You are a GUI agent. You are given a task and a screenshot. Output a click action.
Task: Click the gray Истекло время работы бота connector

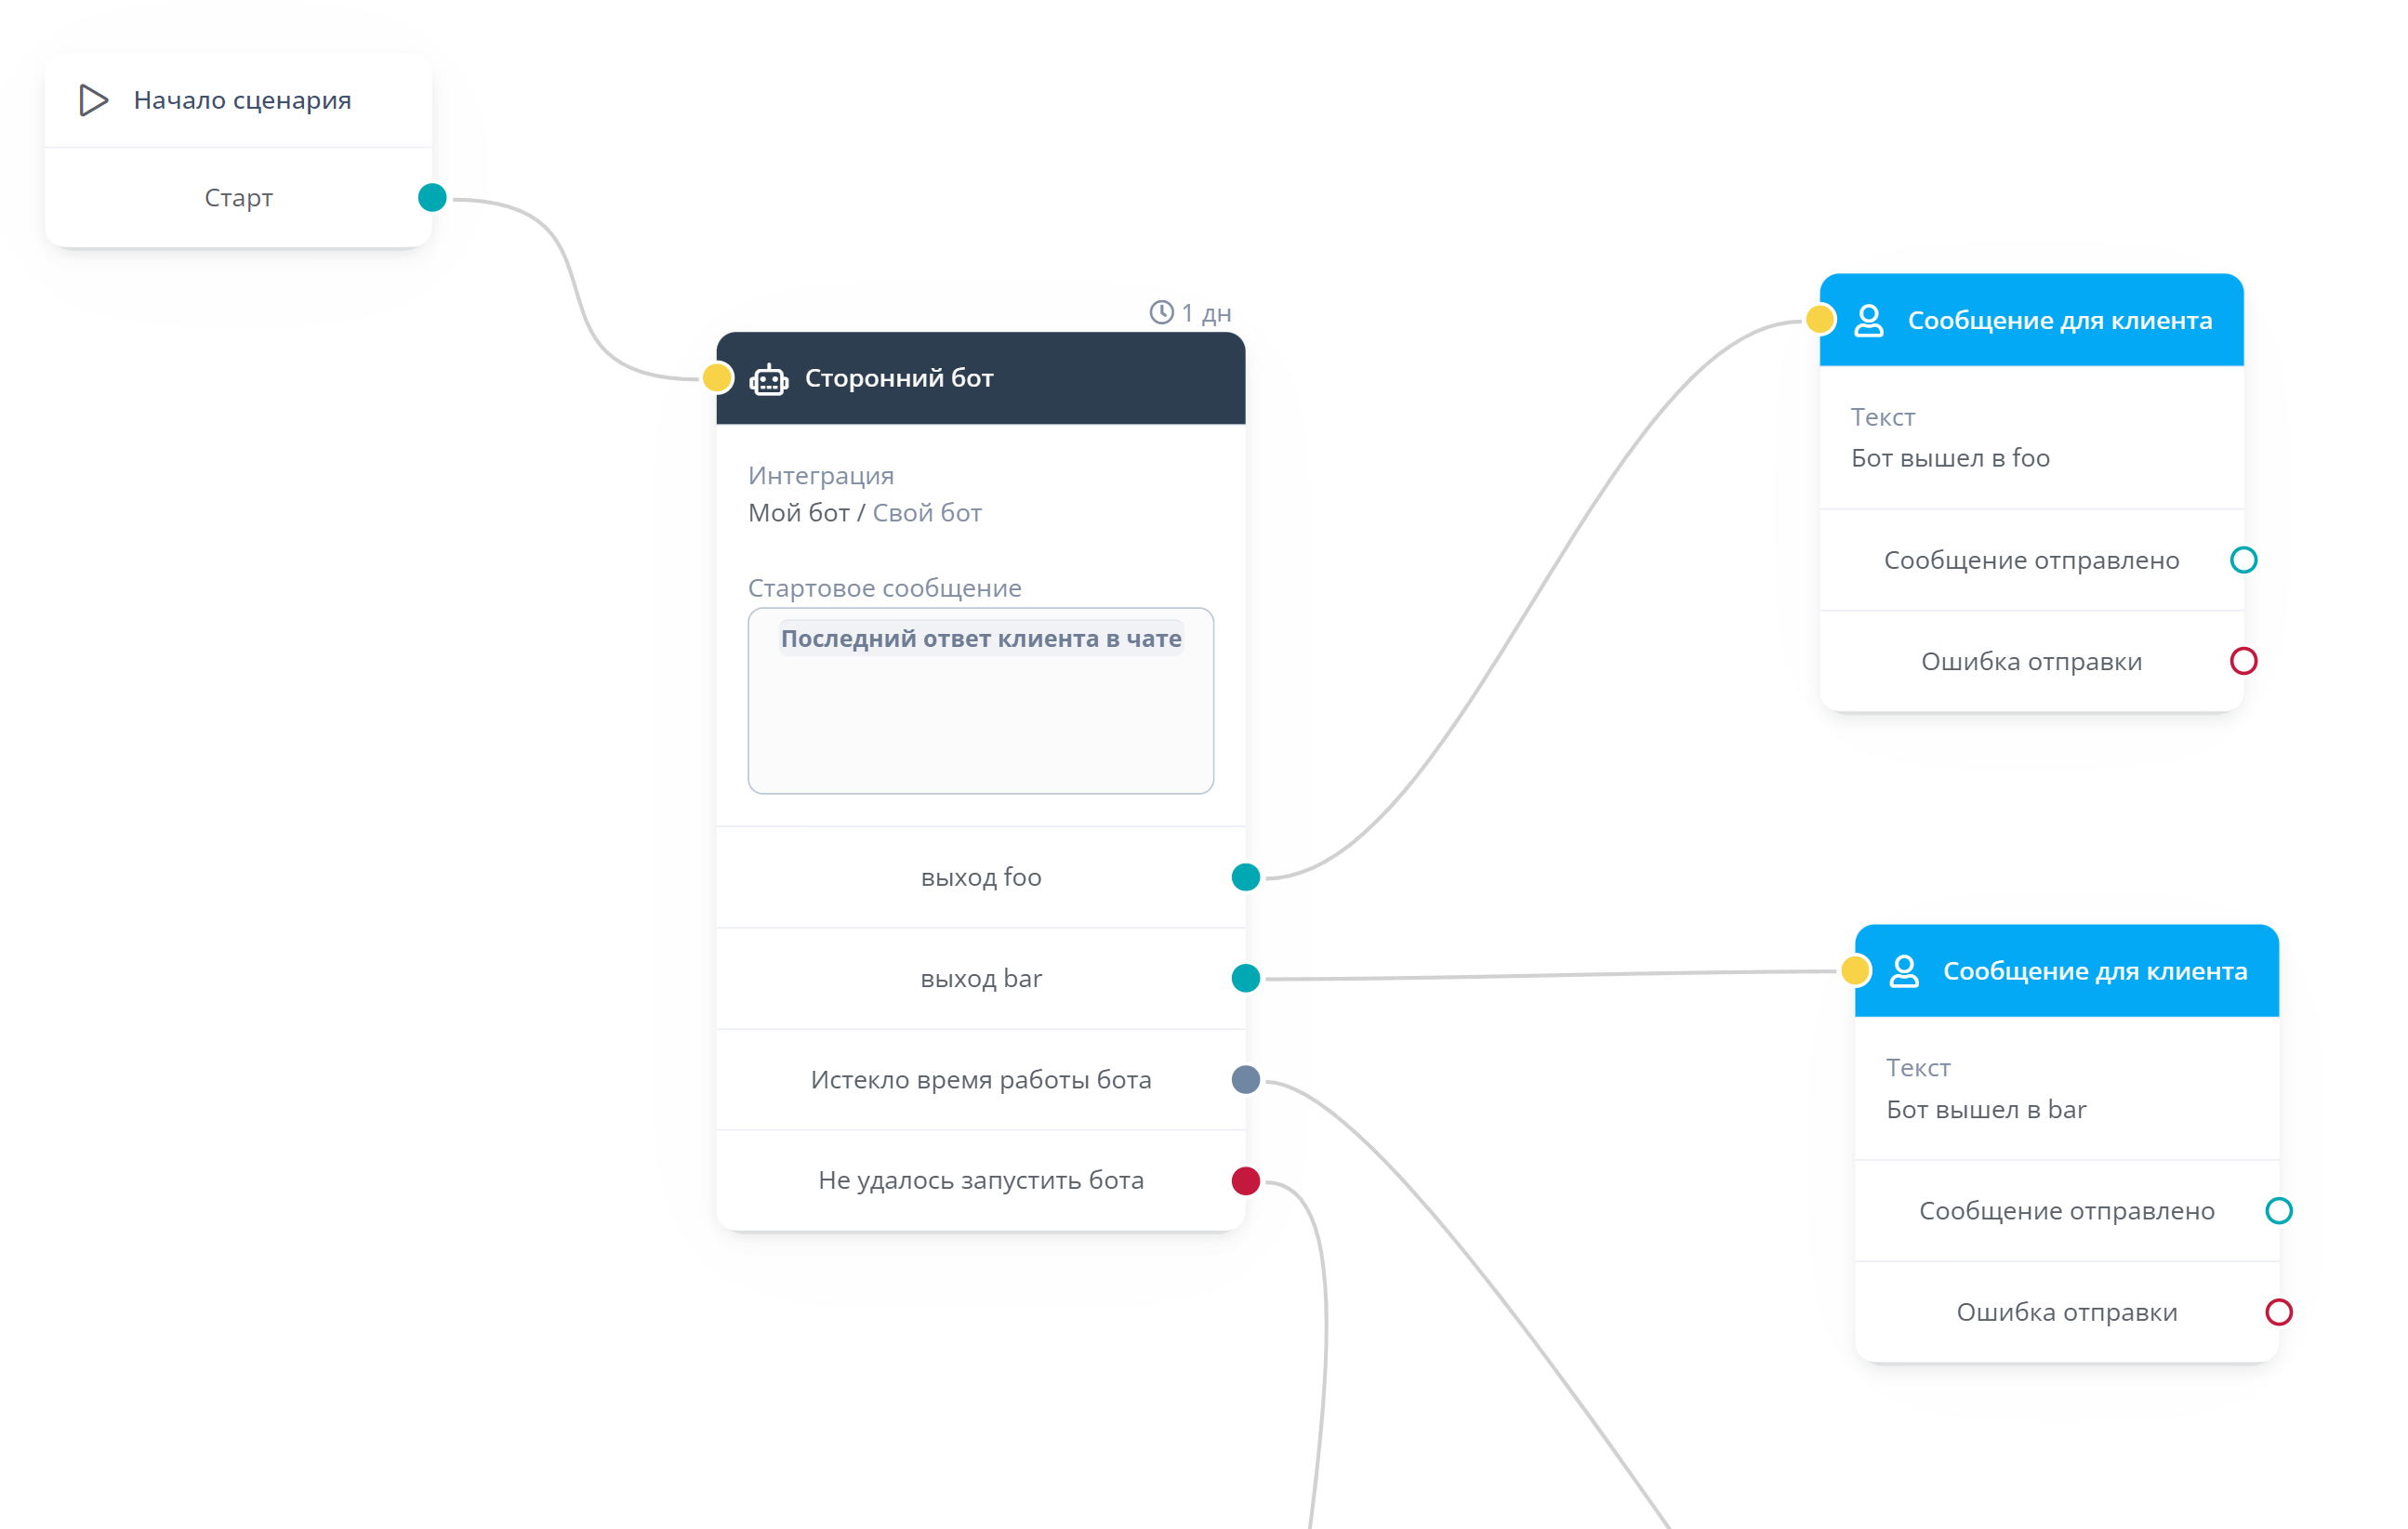click(1245, 1079)
